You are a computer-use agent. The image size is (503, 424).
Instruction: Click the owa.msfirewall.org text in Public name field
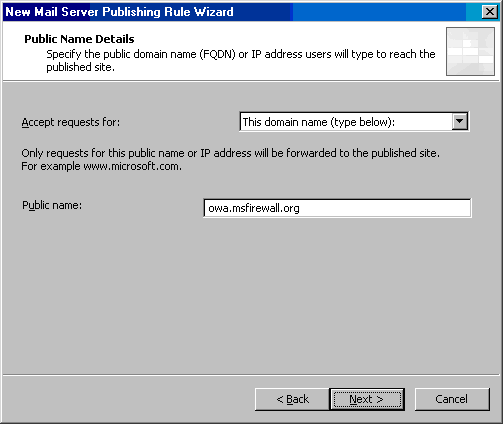[x=254, y=208]
